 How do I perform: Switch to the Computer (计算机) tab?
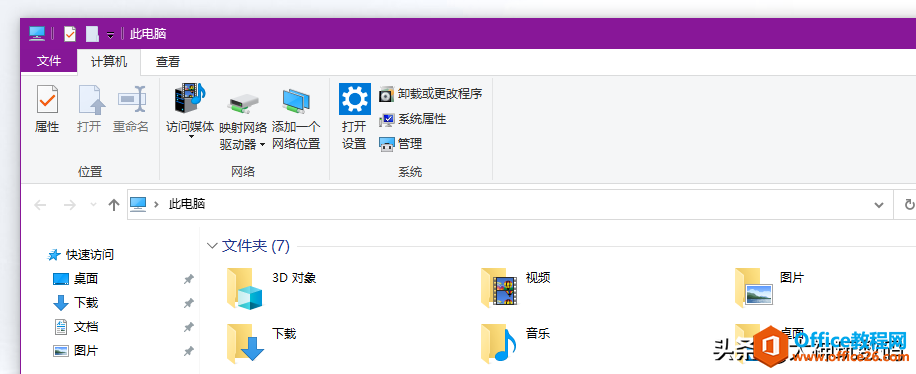109,61
